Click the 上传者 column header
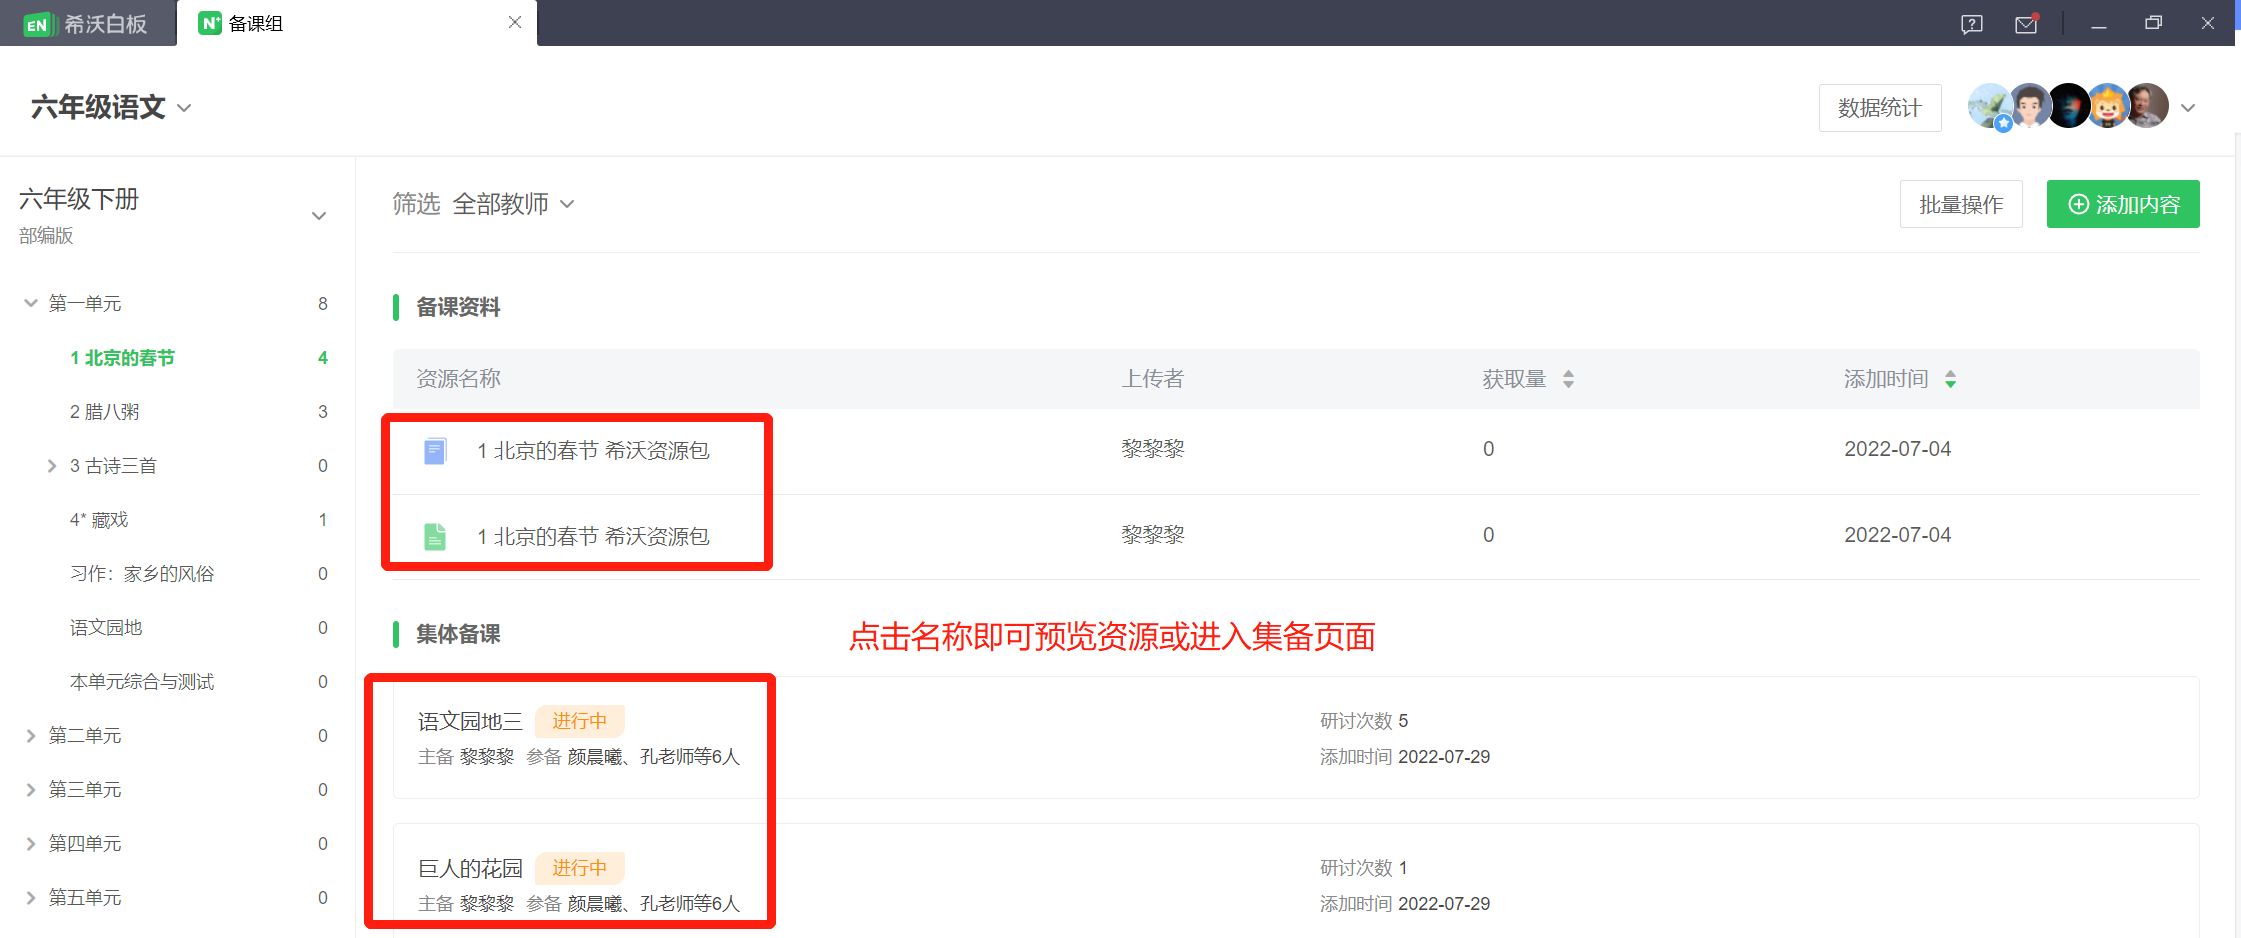 pyautogui.click(x=1152, y=379)
